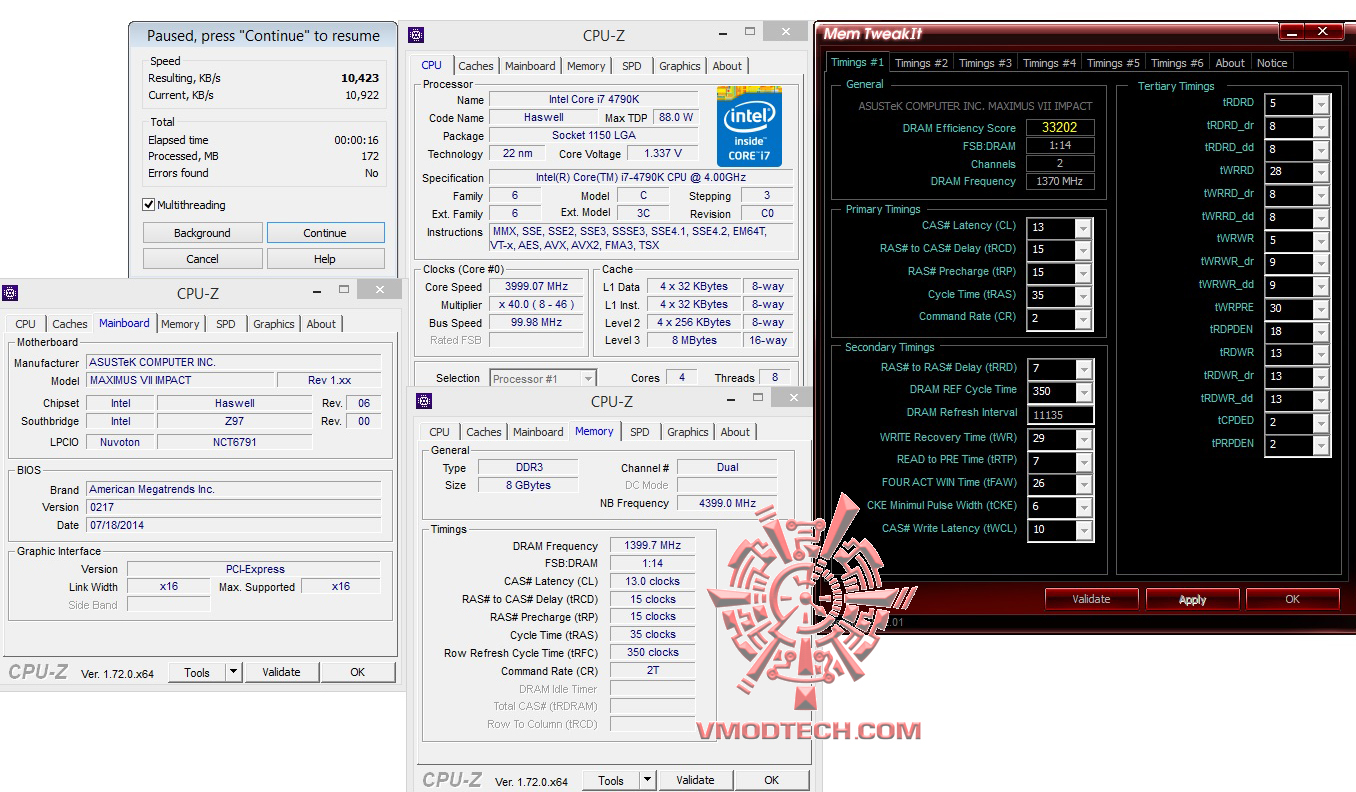The height and width of the screenshot is (792, 1356).
Task: Expand the tRDRD dropdown showing 5
Action: pyautogui.click(x=1321, y=105)
